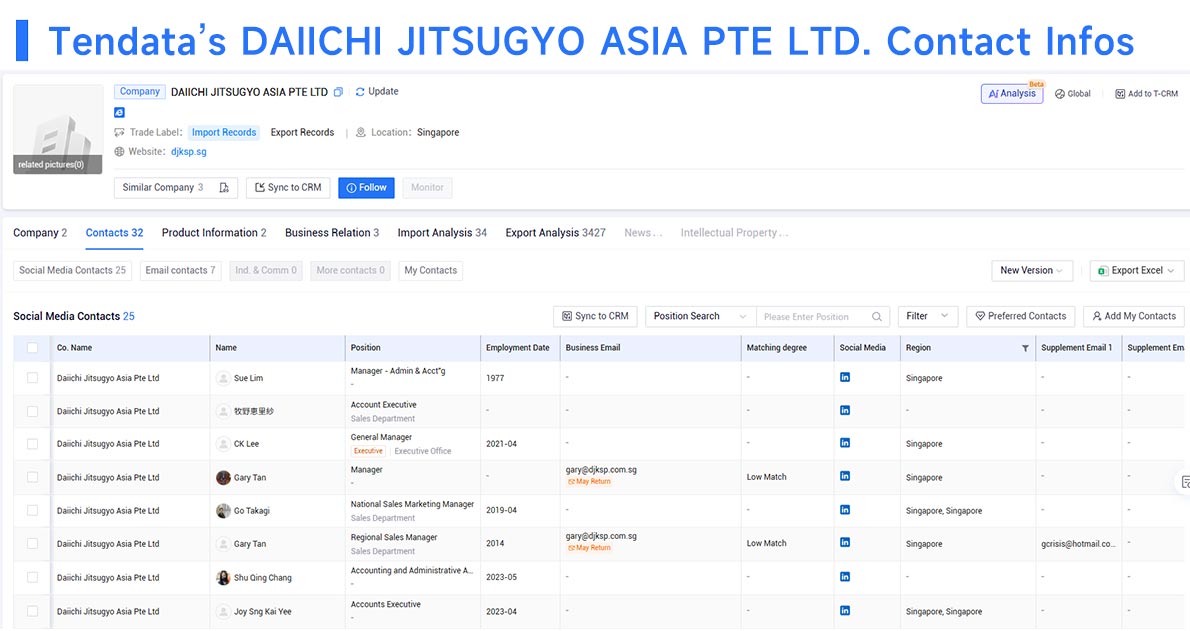Check the 牧野恵里紗 Account Executive row checkbox

(x=33, y=412)
